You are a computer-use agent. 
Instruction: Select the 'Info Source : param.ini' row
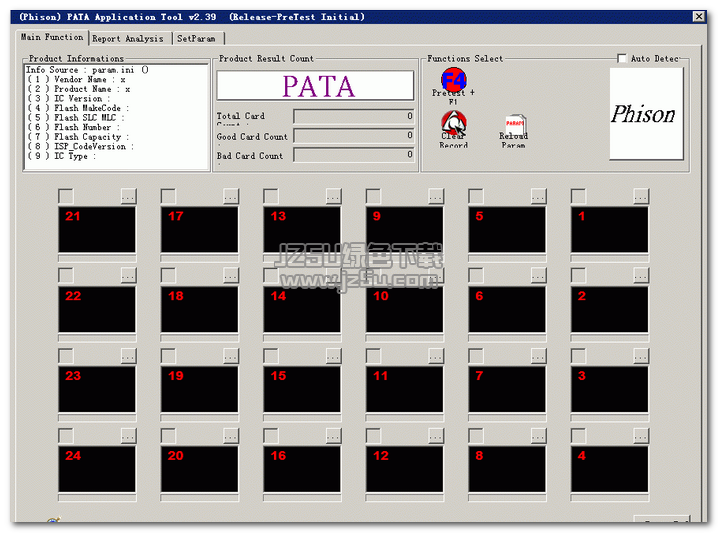(x=87, y=70)
